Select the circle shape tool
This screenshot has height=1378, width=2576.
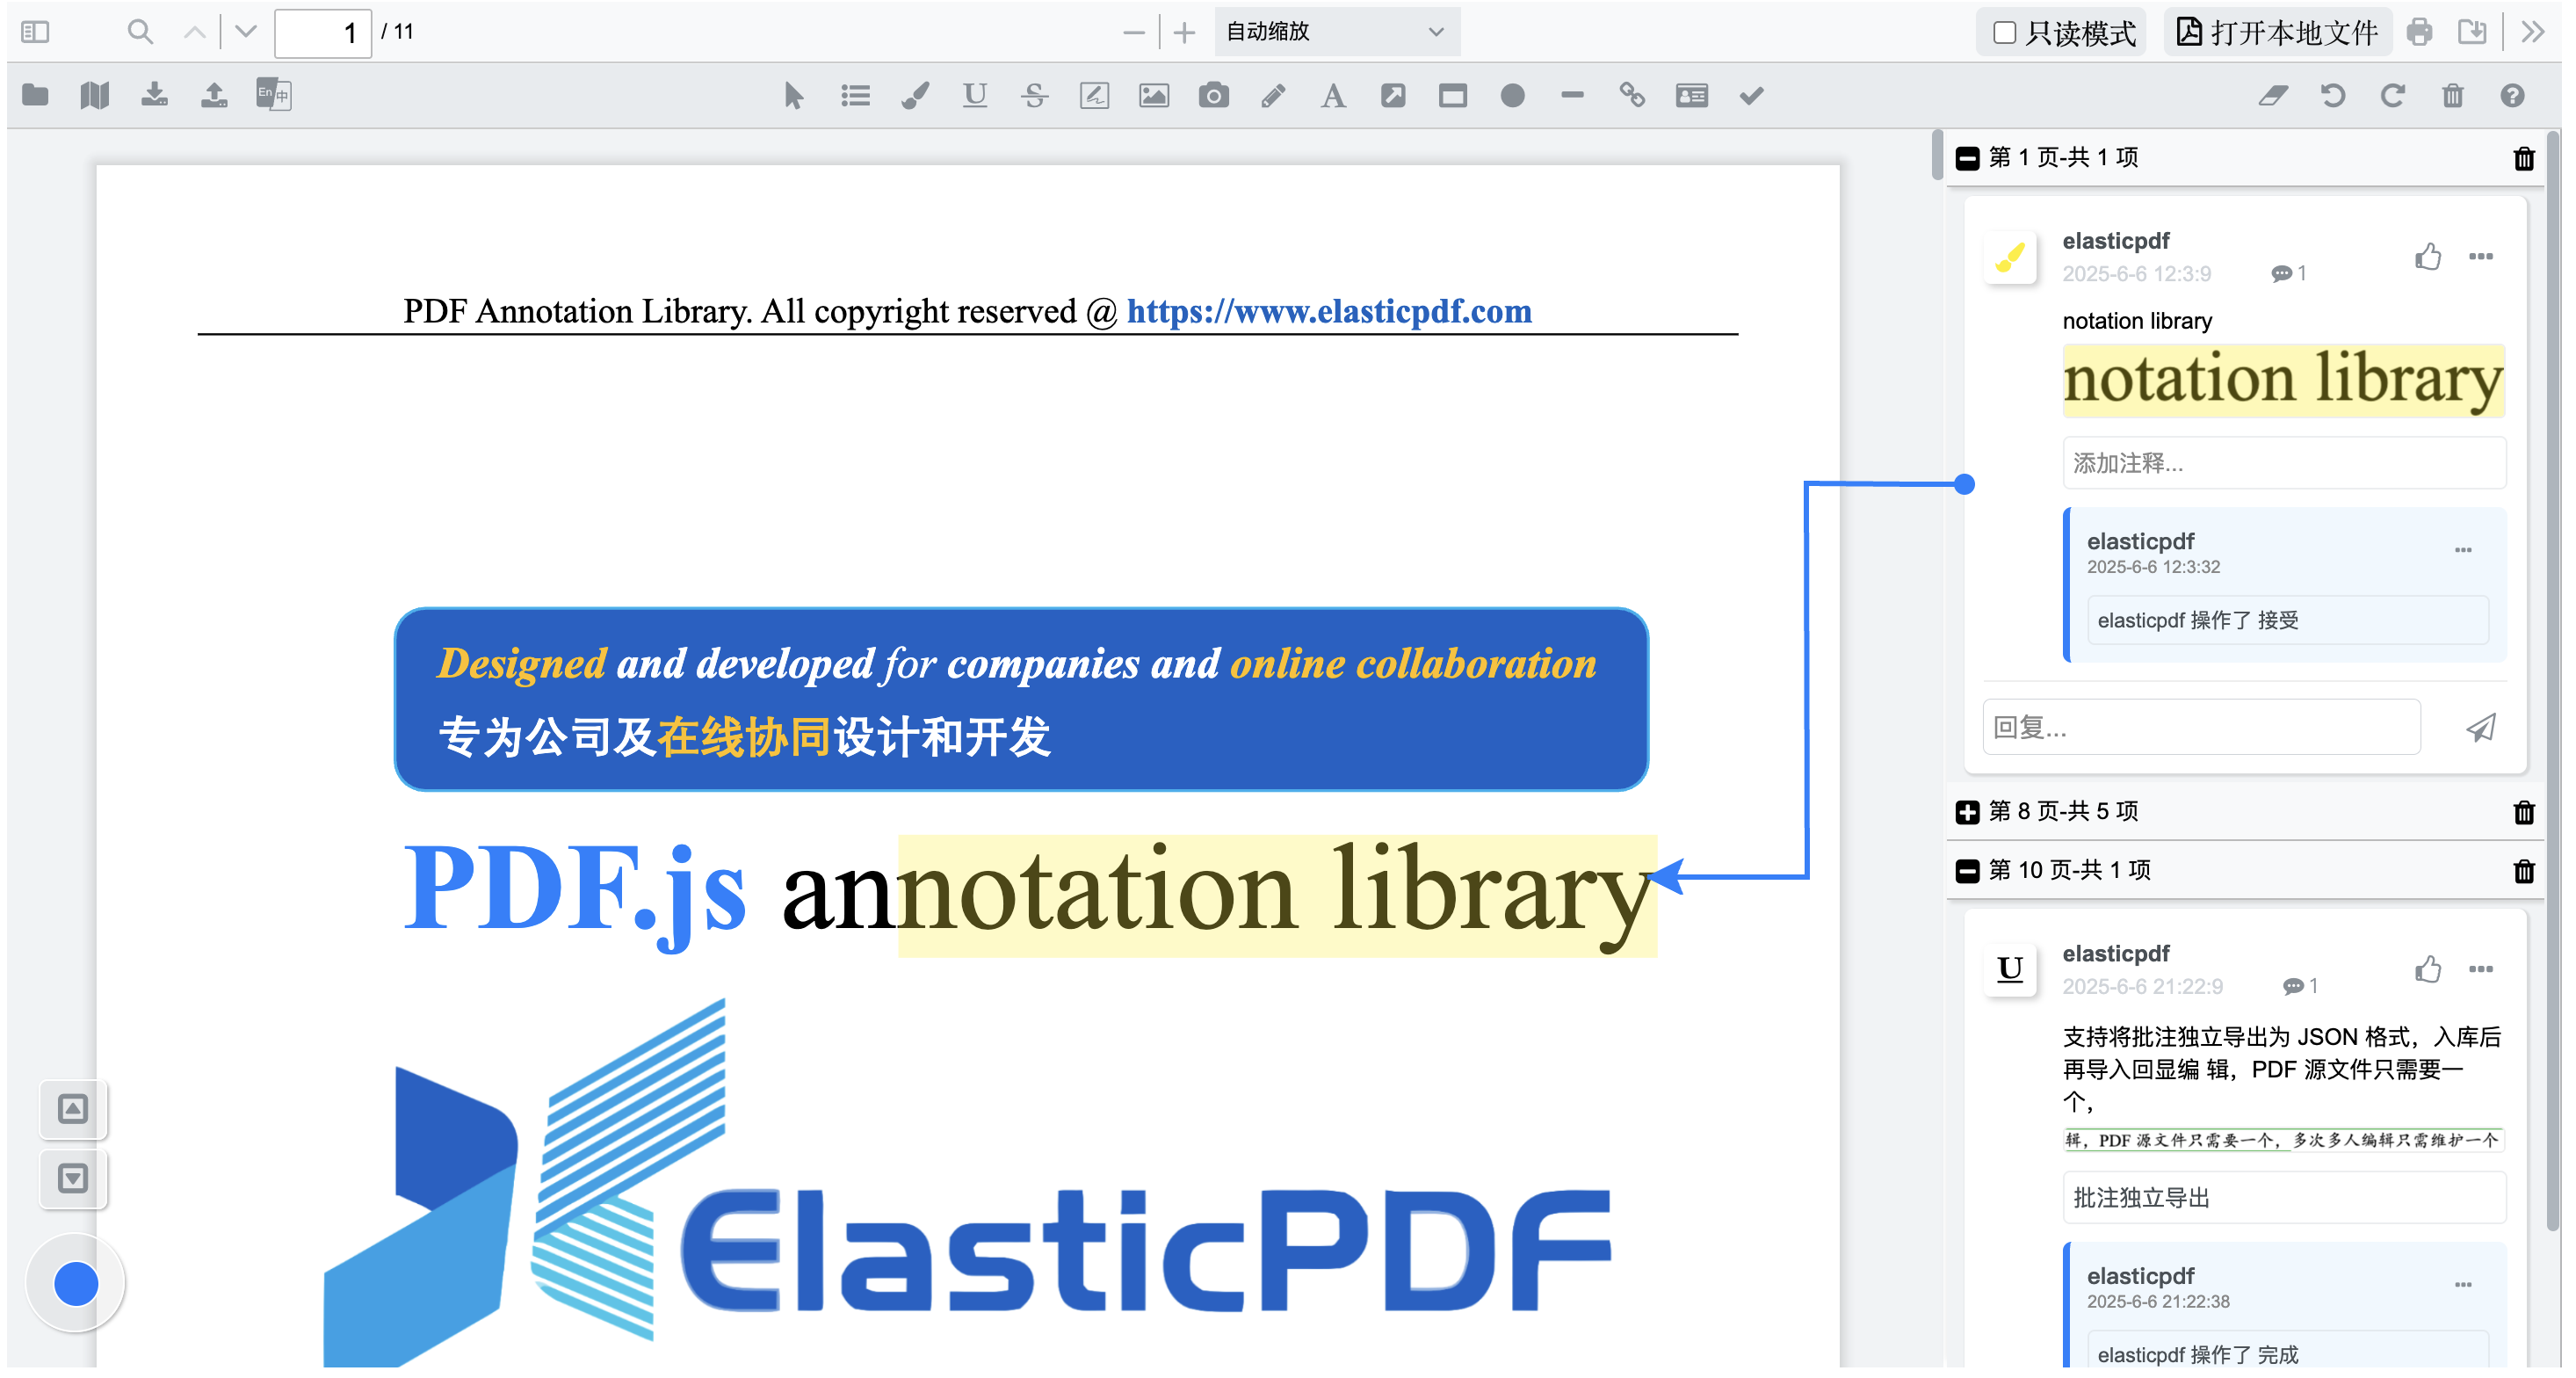(1512, 96)
